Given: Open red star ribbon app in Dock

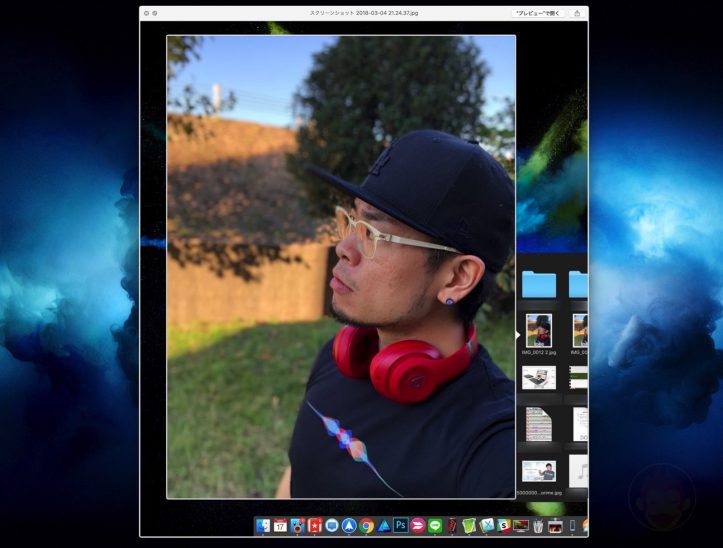Looking at the screenshot, I should click(x=315, y=525).
